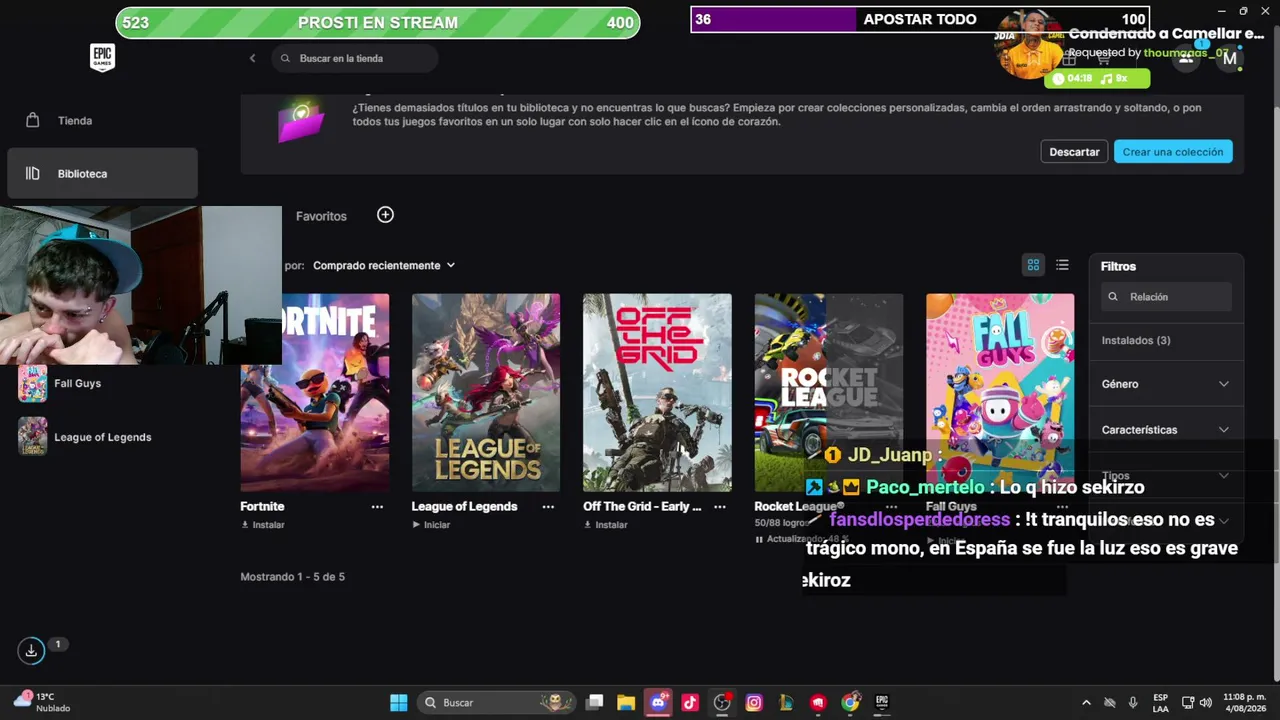Open TikTok from the taskbar

click(690, 702)
